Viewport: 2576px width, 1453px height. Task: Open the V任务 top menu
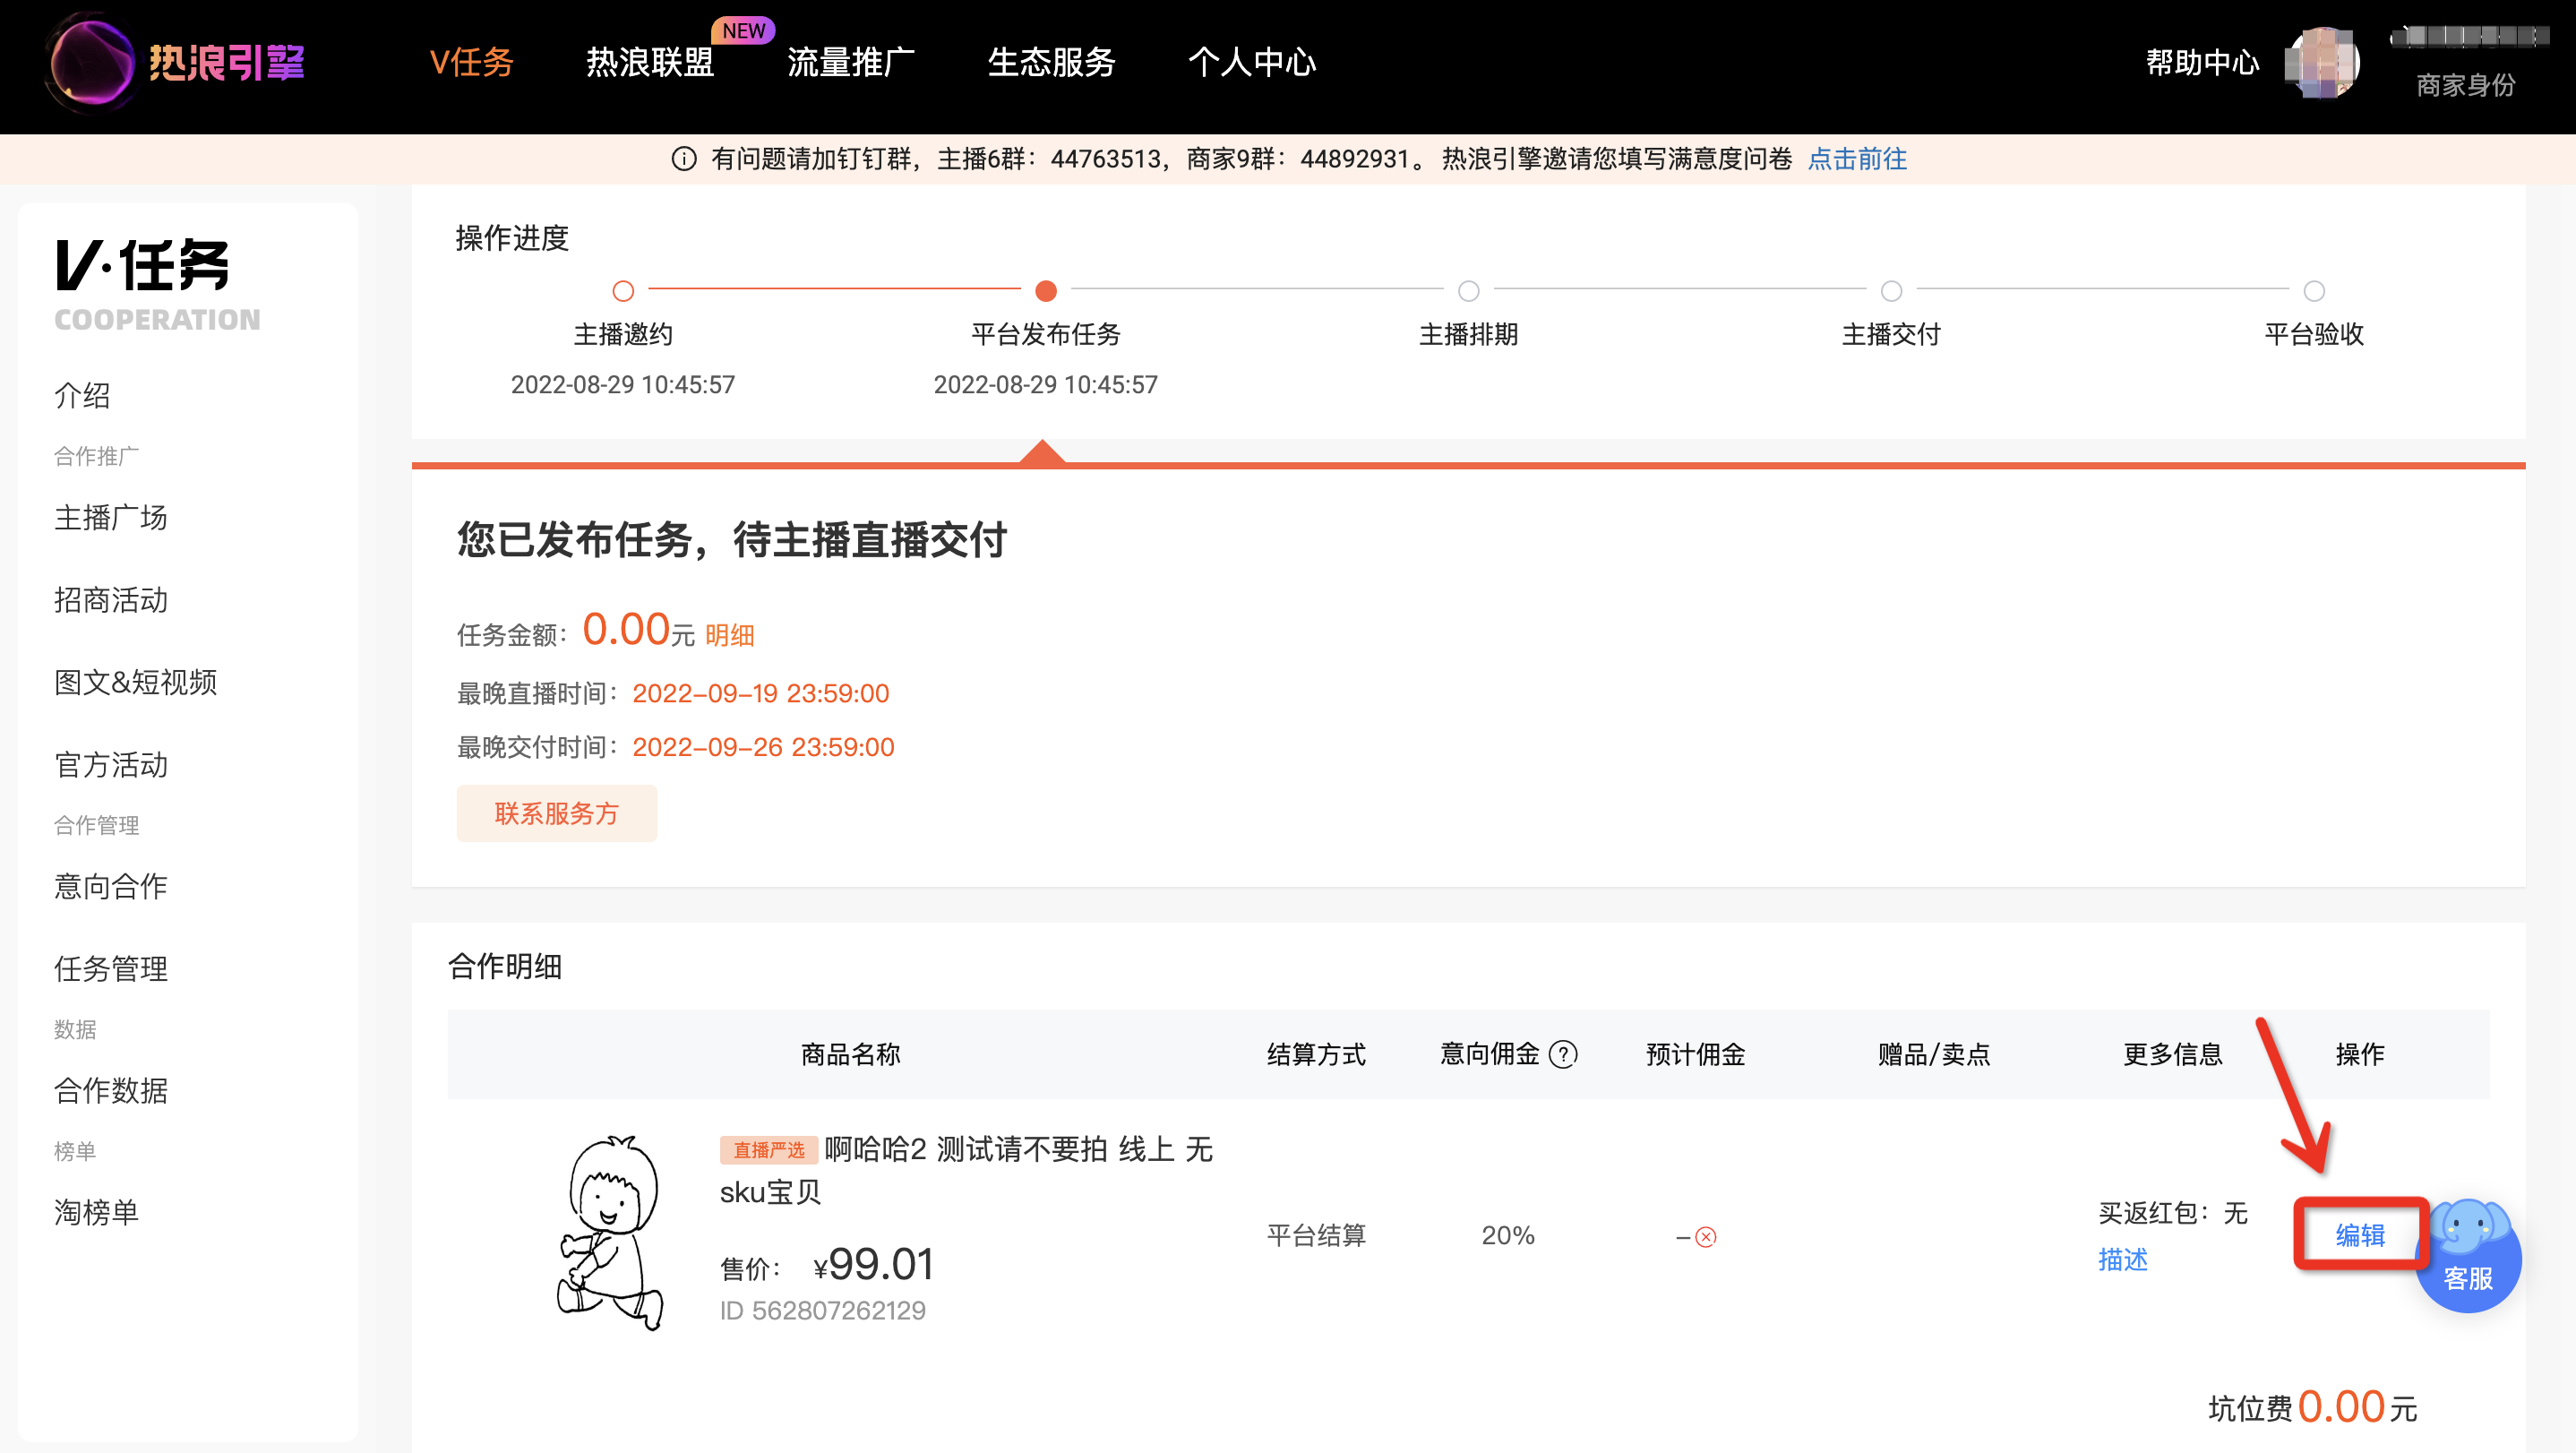pyautogui.click(x=471, y=62)
